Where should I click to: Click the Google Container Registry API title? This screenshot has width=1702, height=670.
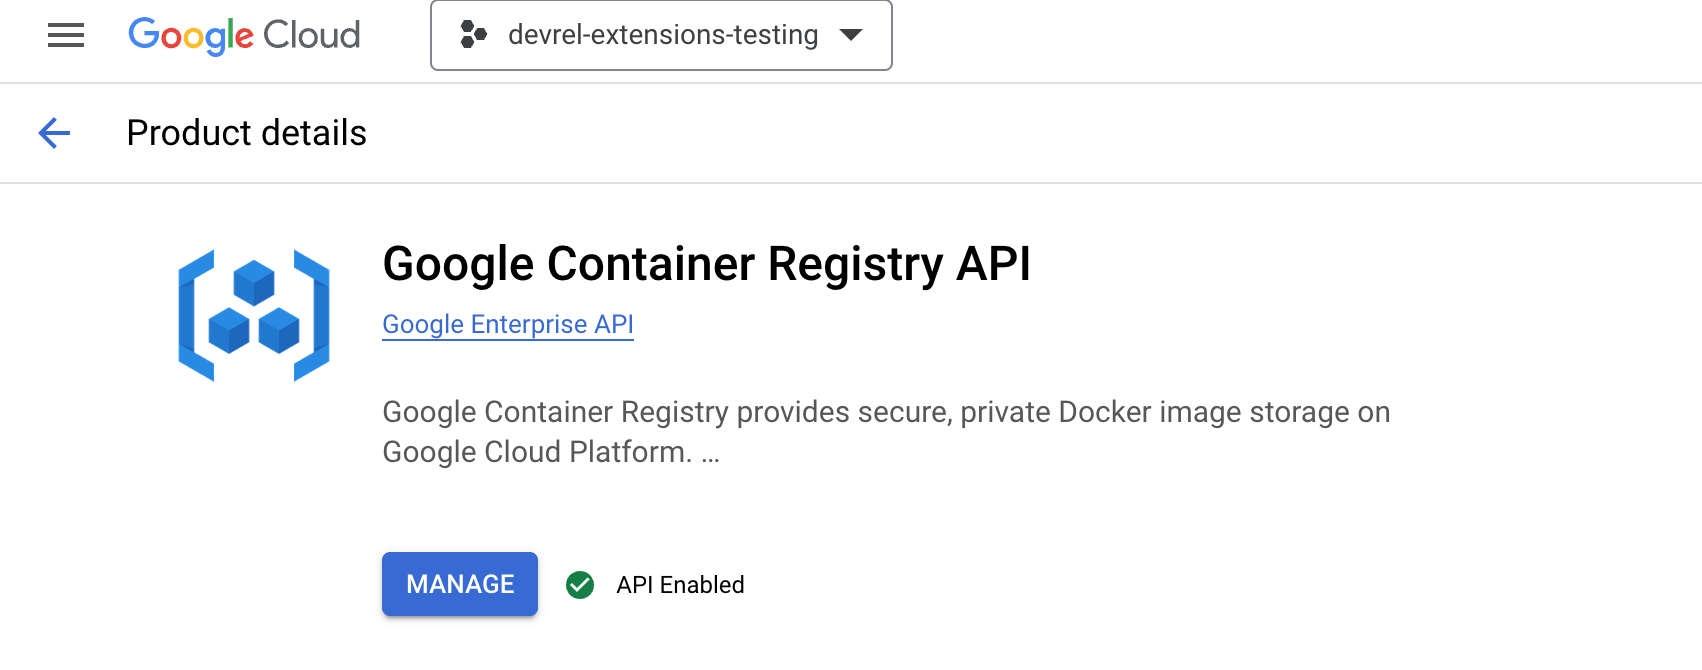click(x=706, y=264)
